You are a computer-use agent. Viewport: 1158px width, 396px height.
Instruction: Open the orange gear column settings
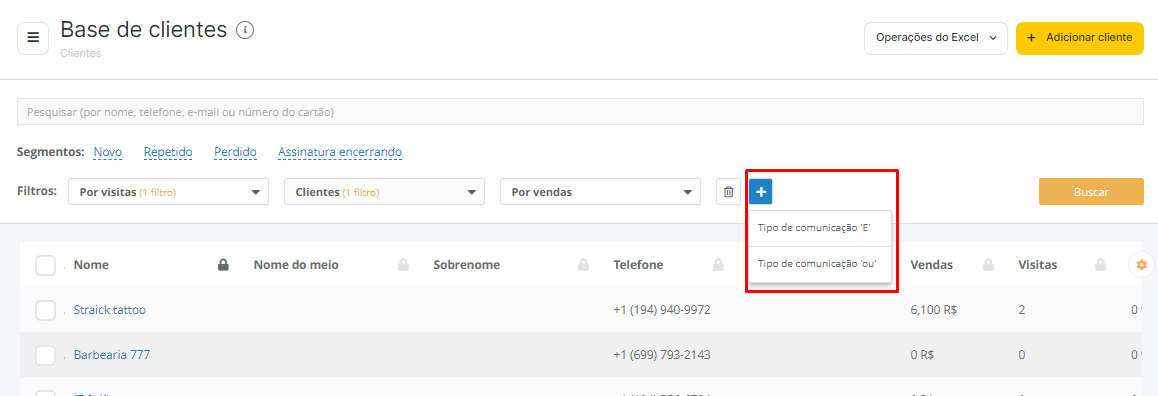pyautogui.click(x=1141, y=264)
